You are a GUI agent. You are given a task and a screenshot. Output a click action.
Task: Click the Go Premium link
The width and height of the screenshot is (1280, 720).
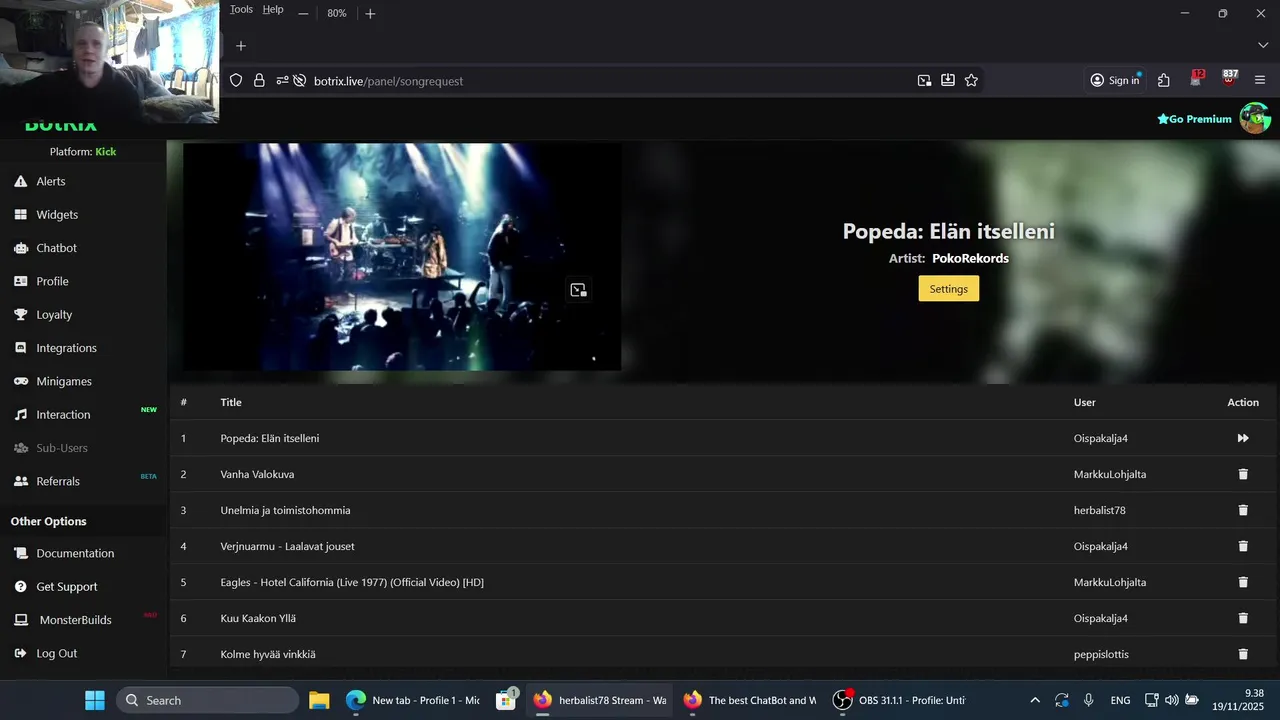tap(1194, 119)
